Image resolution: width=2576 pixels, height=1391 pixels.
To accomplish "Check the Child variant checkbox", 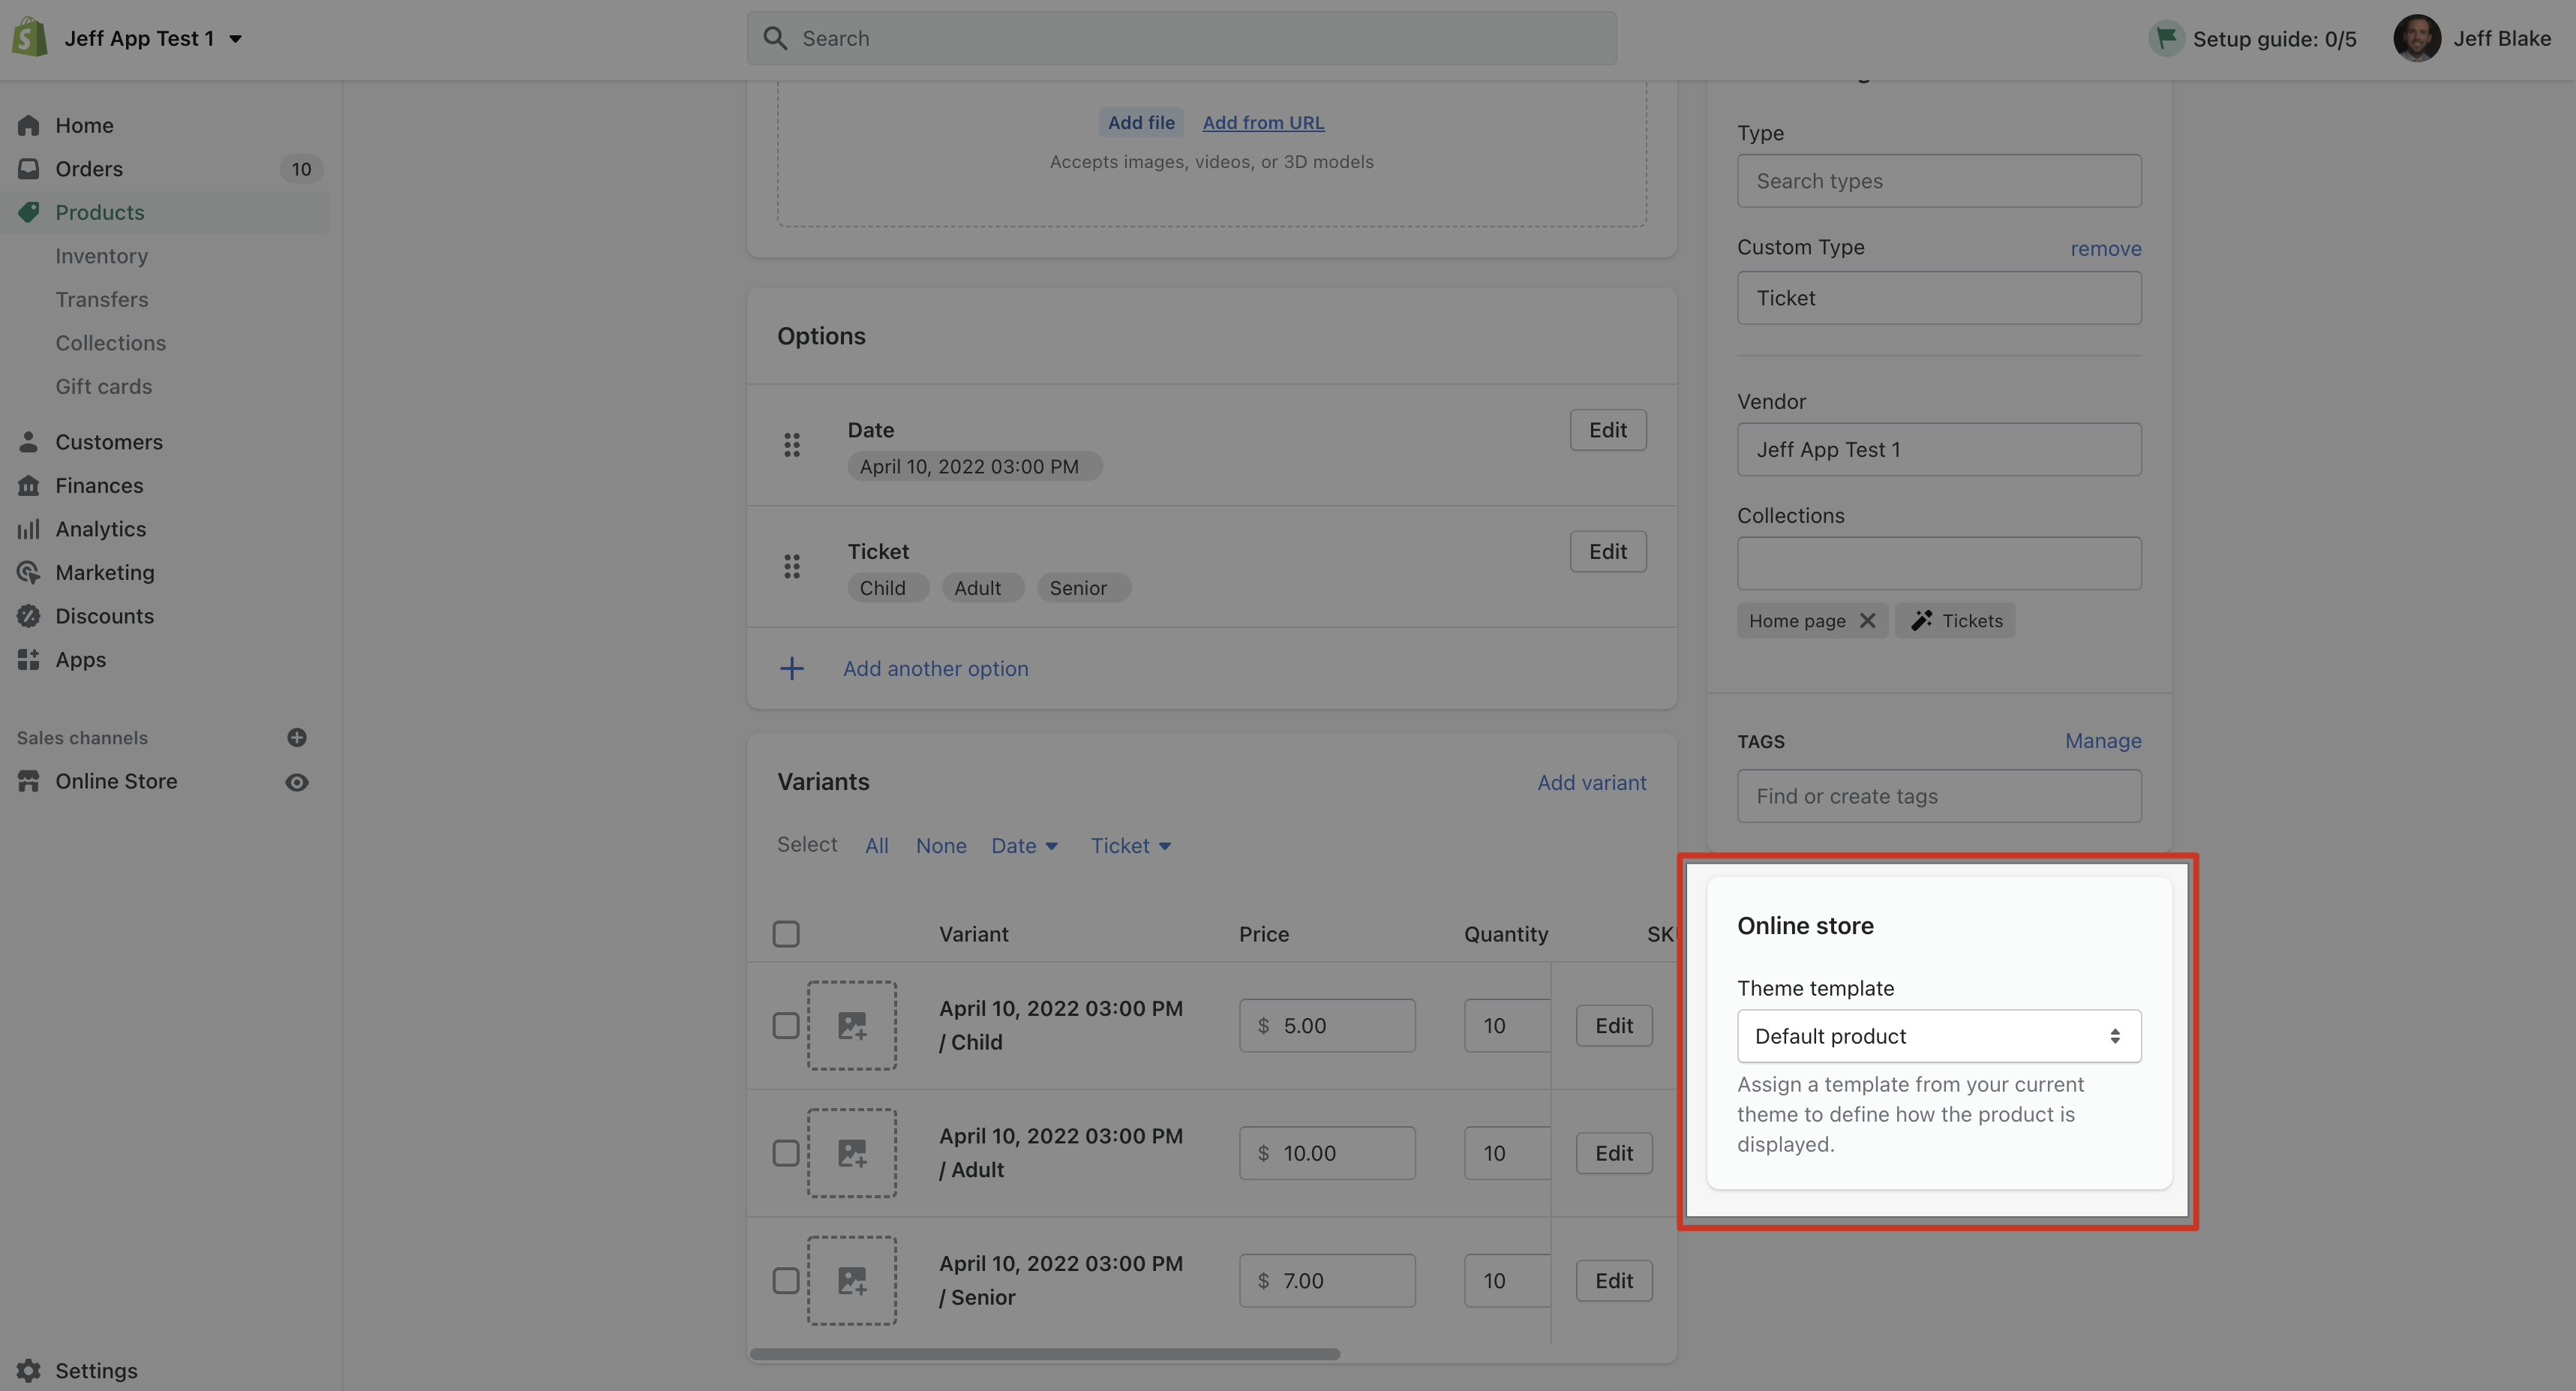I will click(x=786, y=1025).
